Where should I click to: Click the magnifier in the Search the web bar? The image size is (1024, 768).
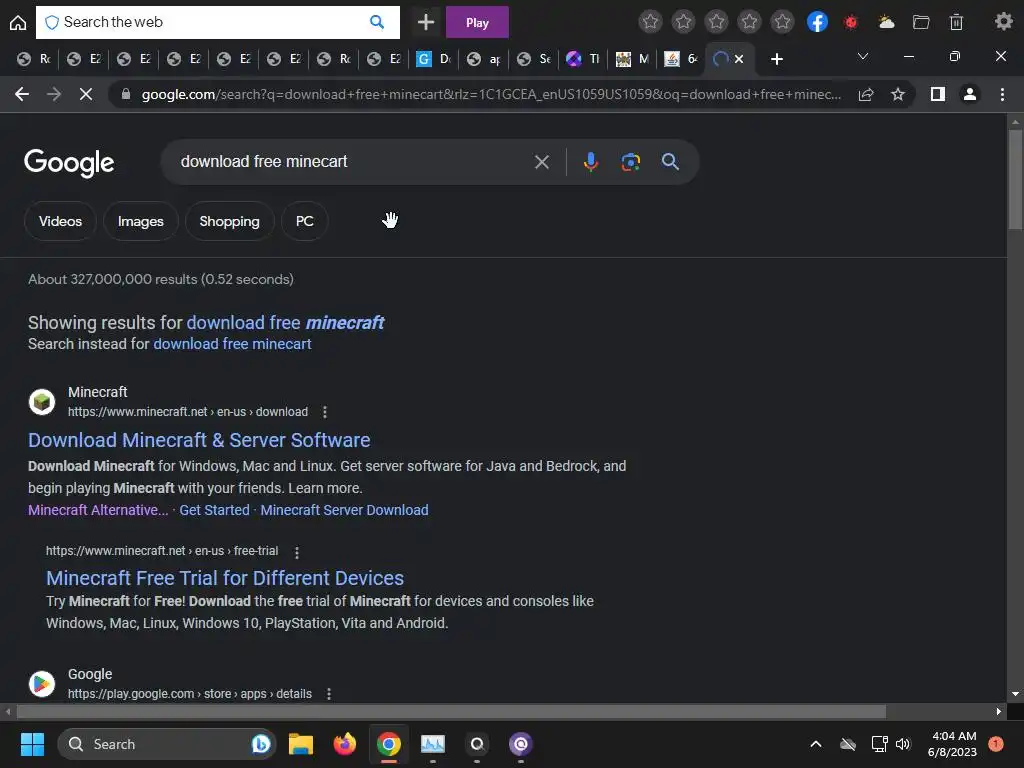pos(377,22)
